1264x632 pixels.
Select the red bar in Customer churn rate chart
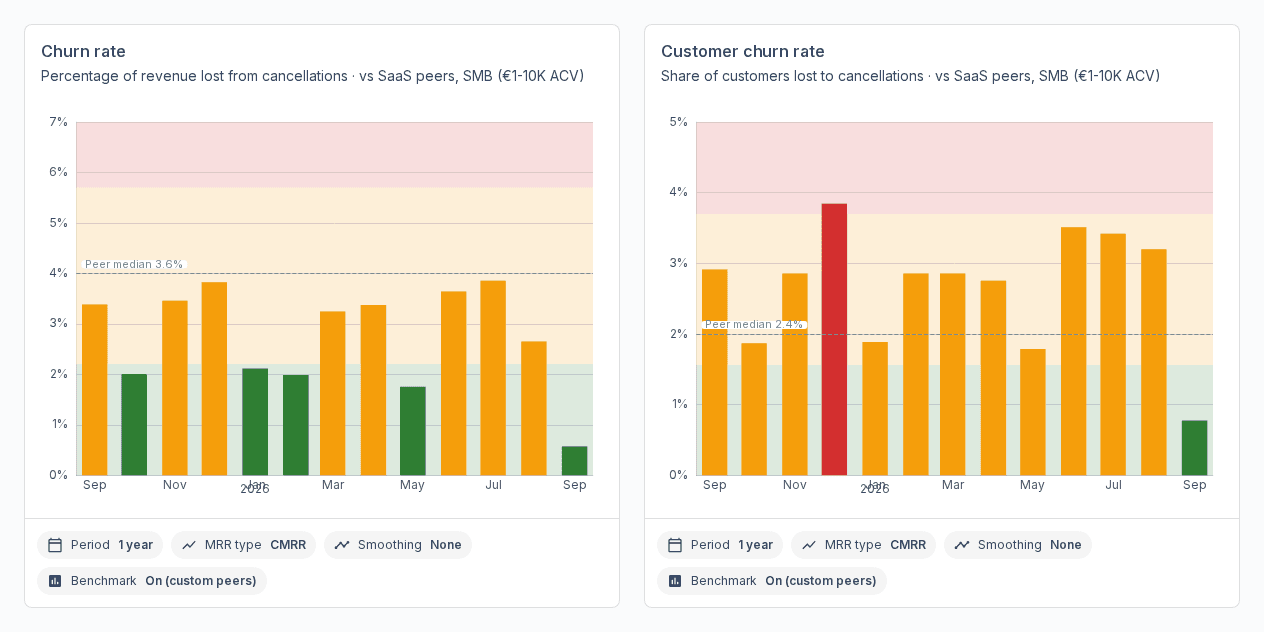(834, 340)
